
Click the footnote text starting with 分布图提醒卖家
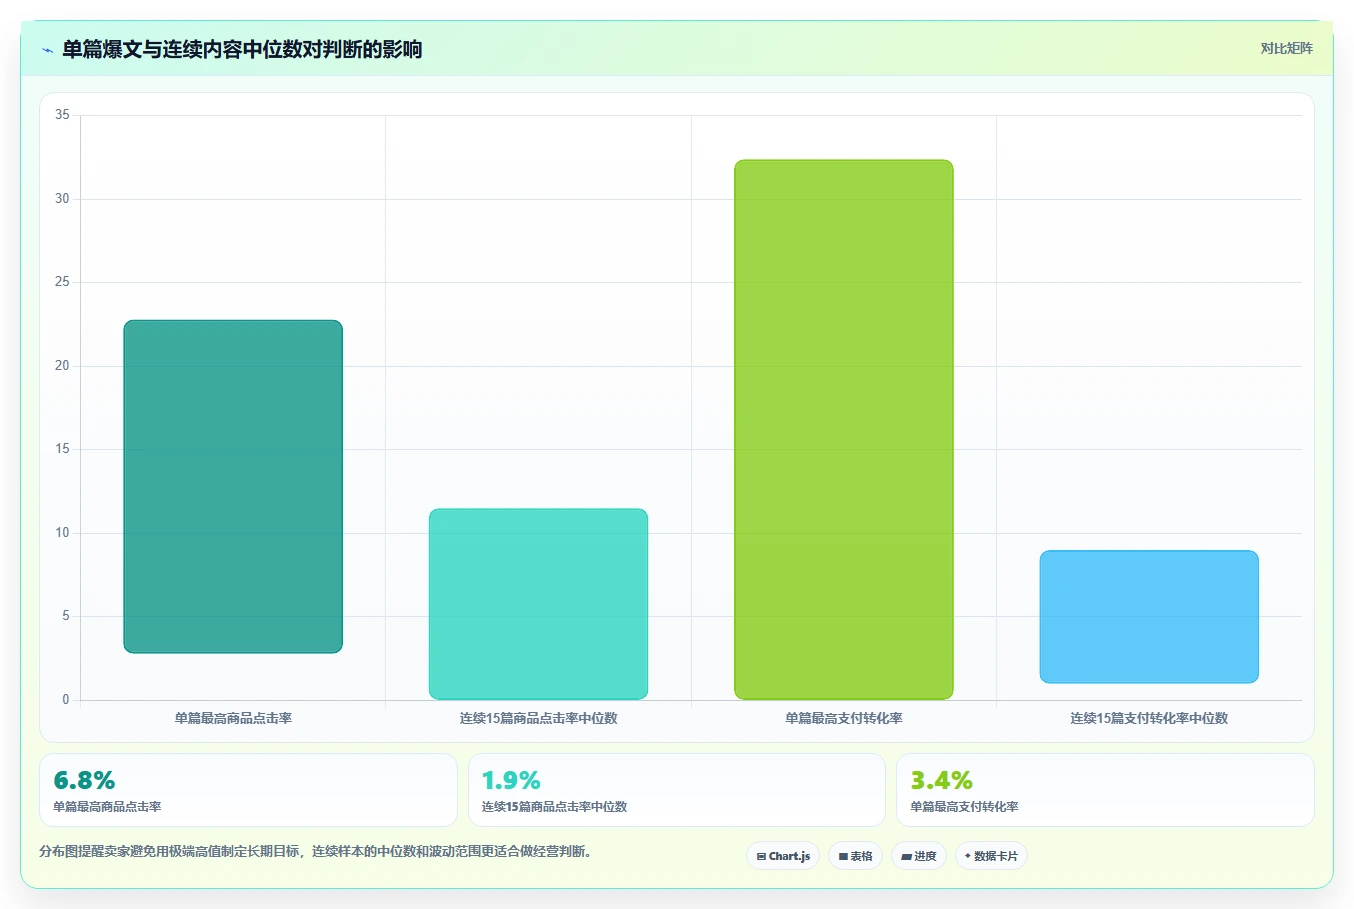tap(317, 852)
